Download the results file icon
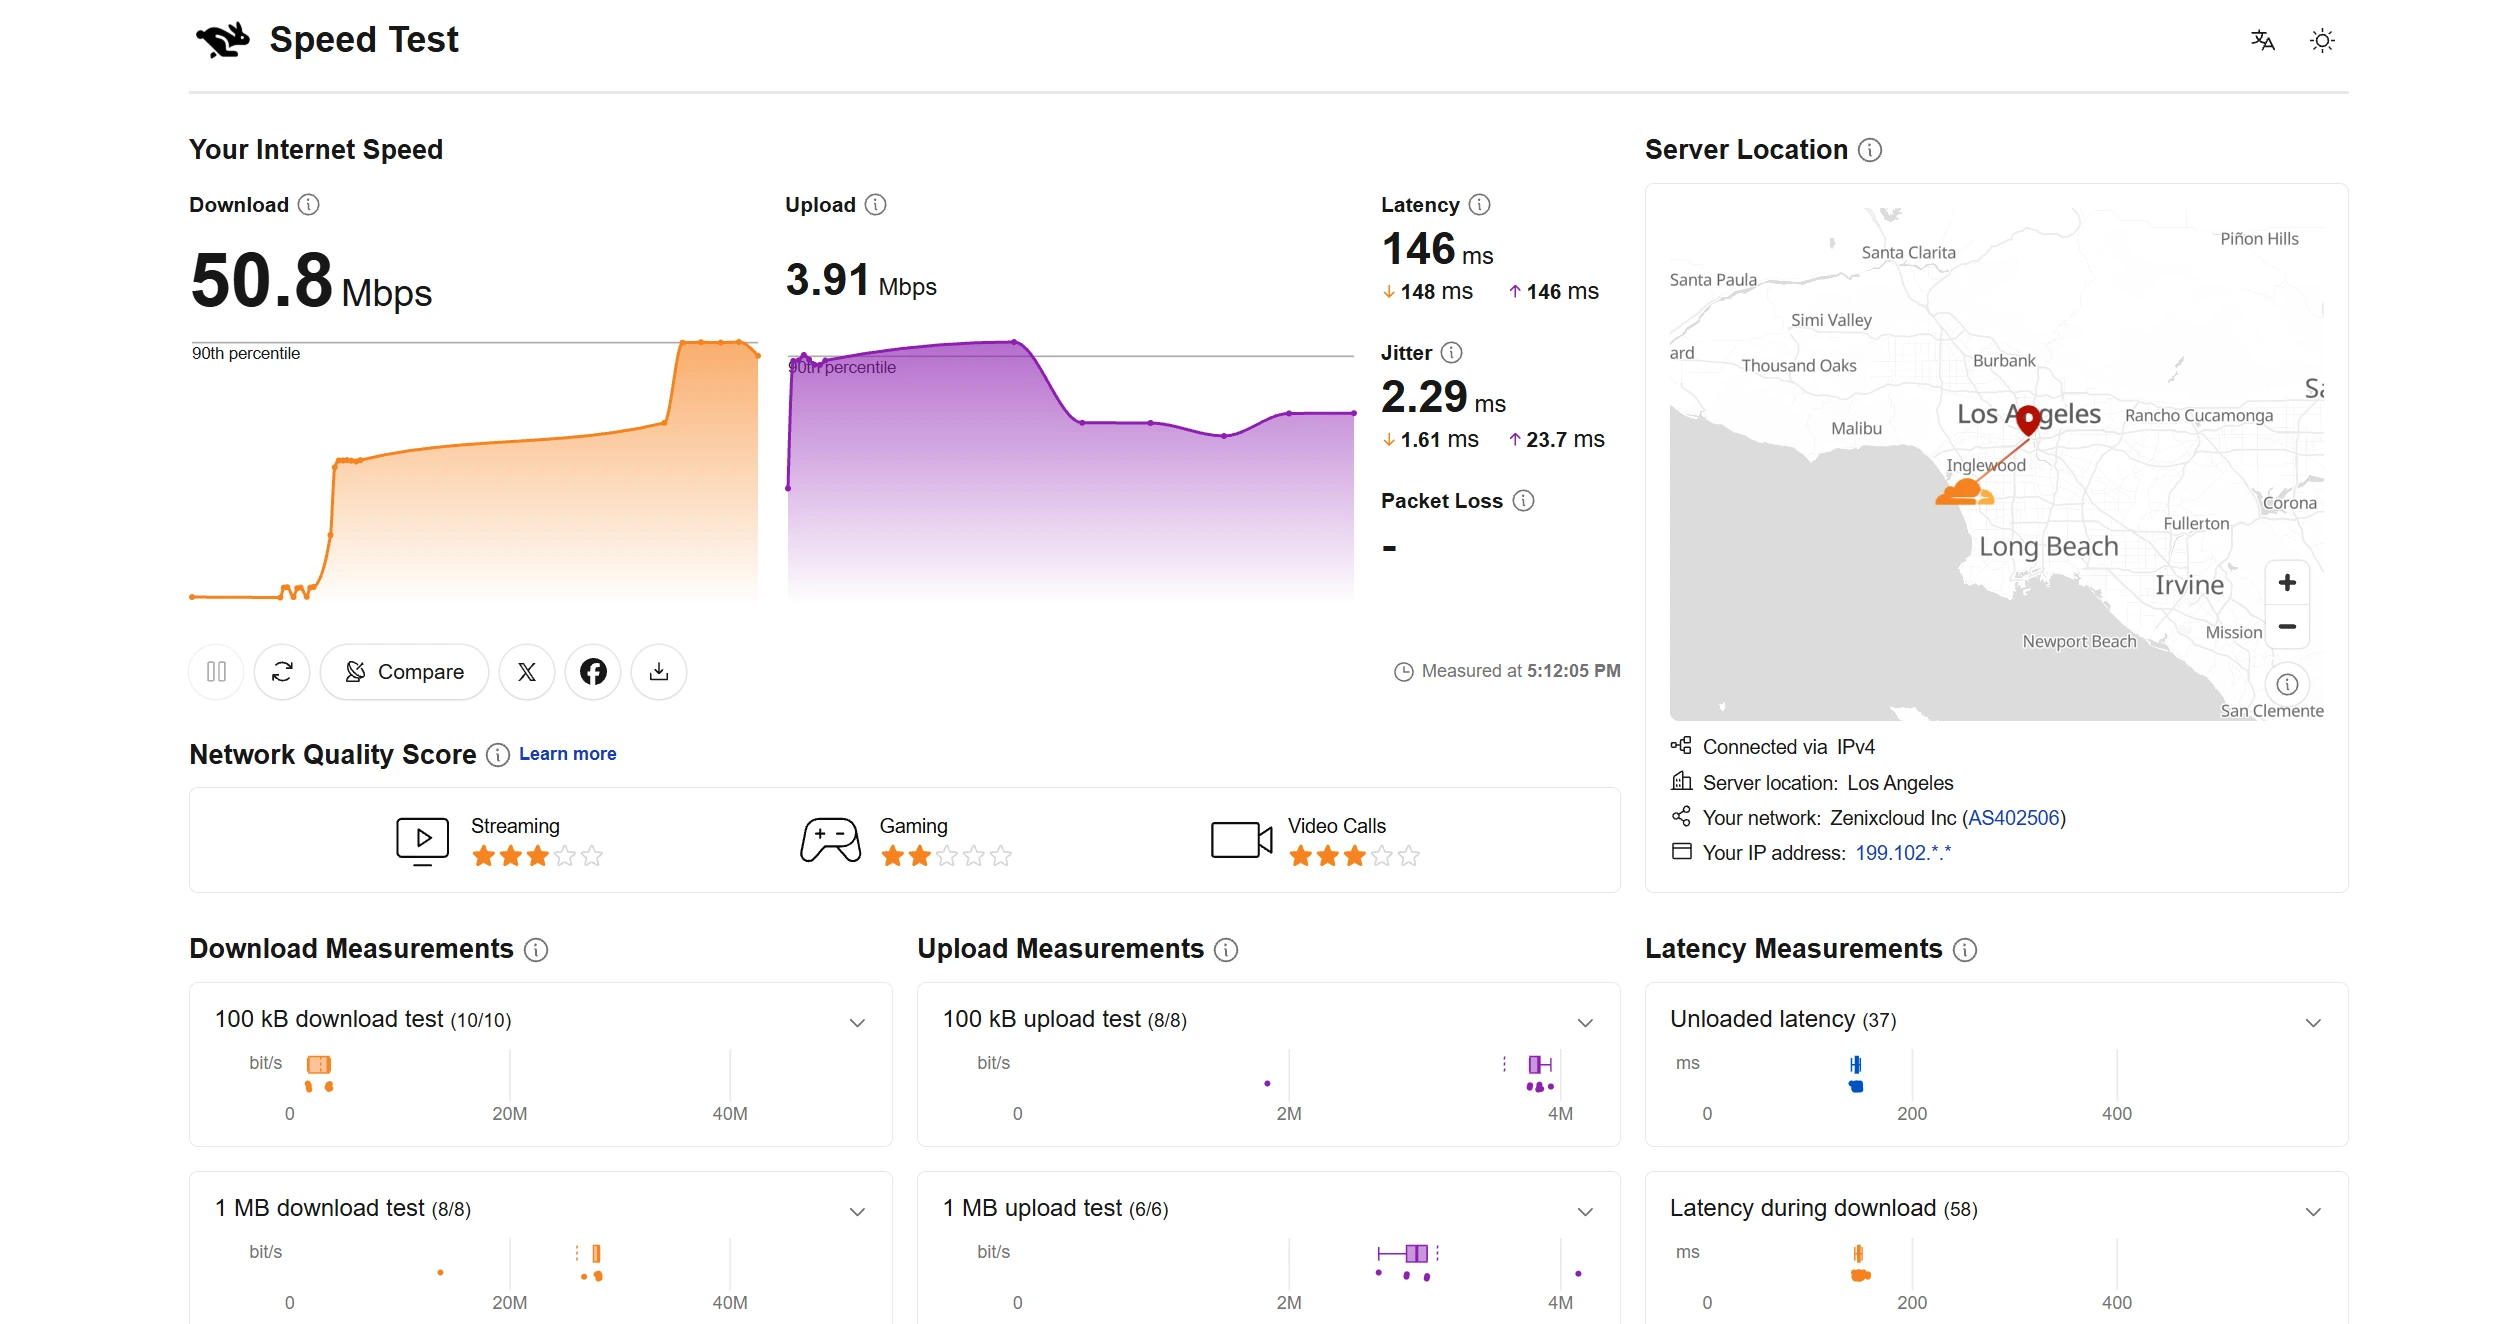This screenshot has height=1324, width=2517. tap(659, 672)
